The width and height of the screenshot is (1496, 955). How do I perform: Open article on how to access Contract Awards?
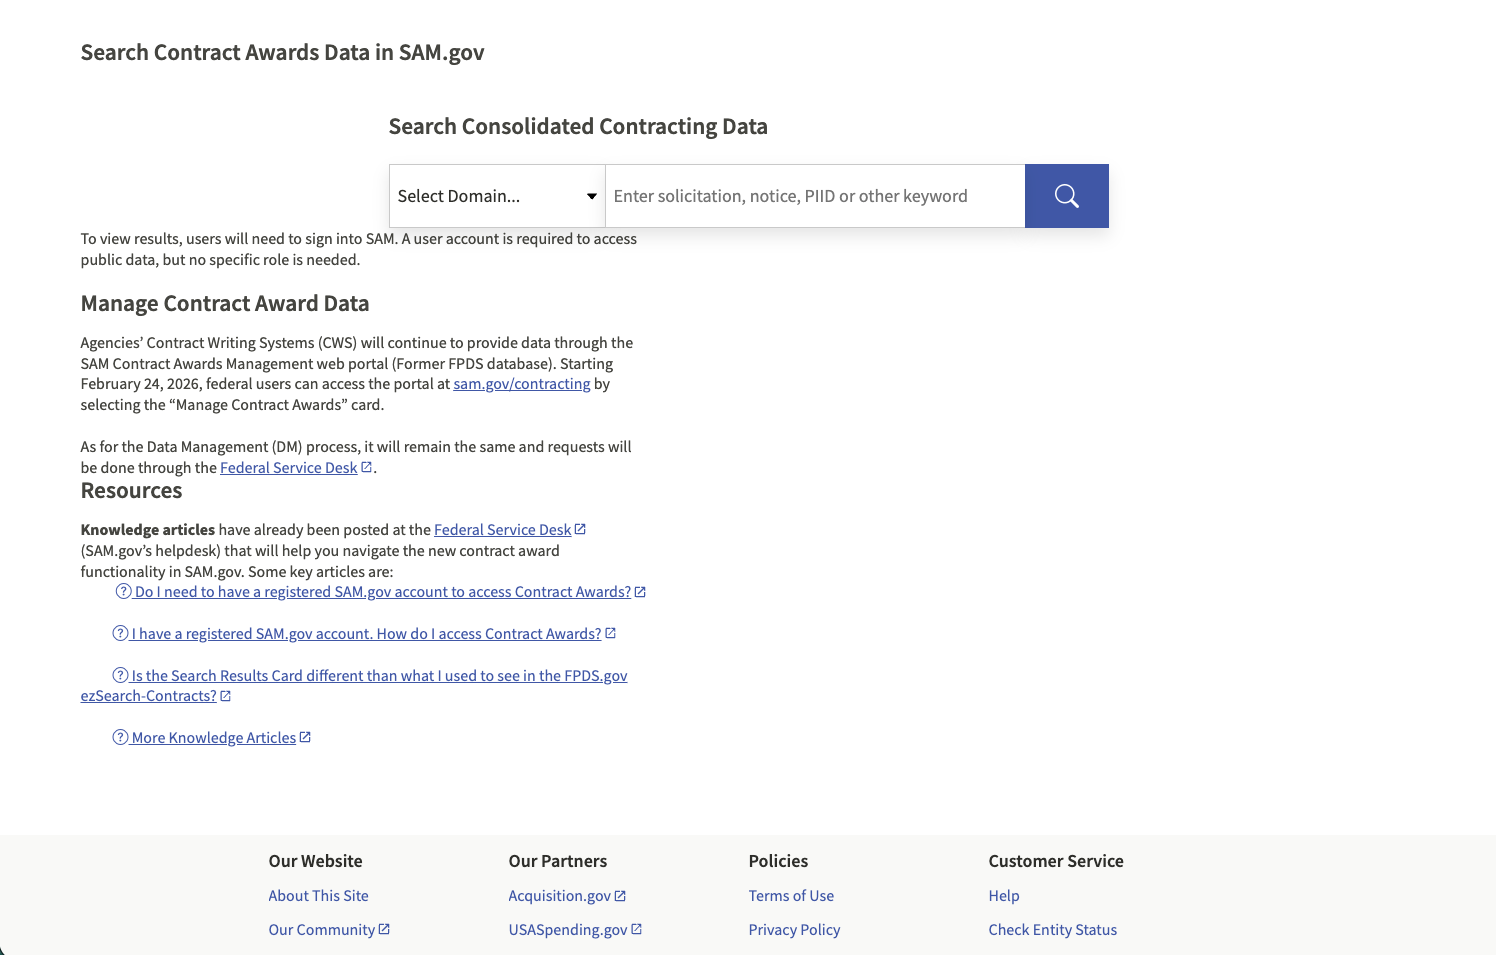click(366, 634)
